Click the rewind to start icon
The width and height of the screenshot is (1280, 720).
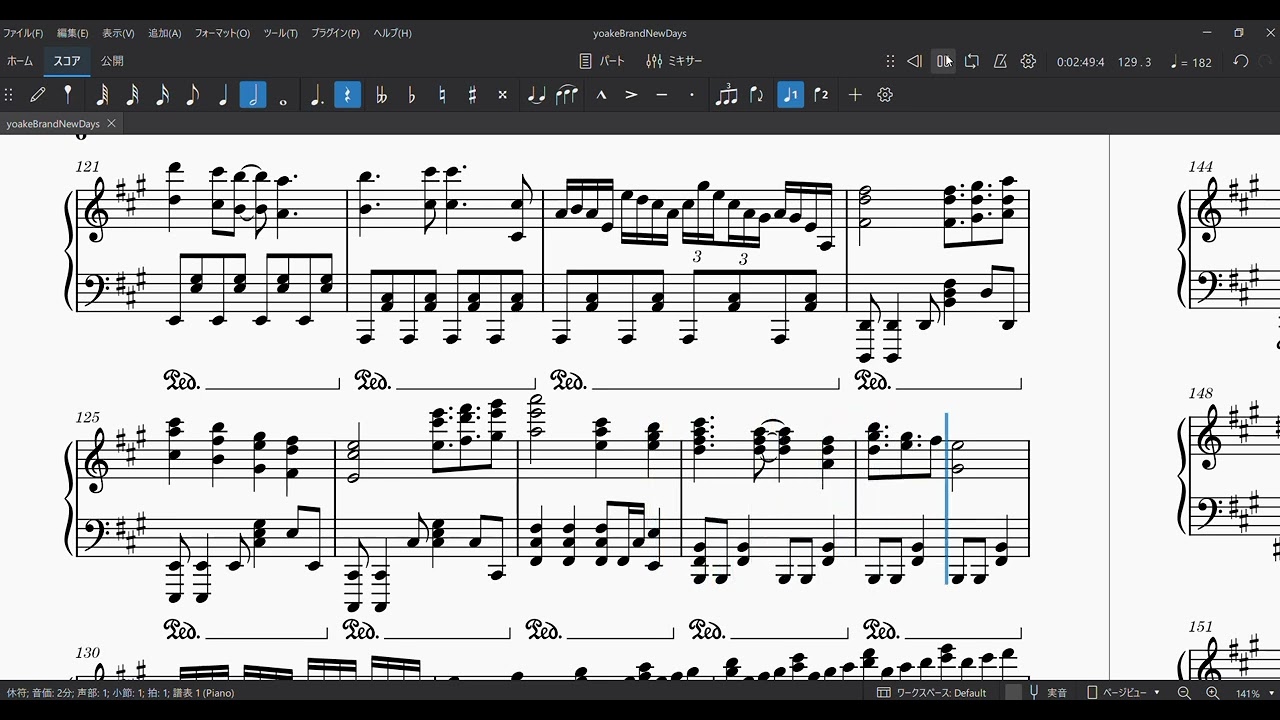(914, 62)
